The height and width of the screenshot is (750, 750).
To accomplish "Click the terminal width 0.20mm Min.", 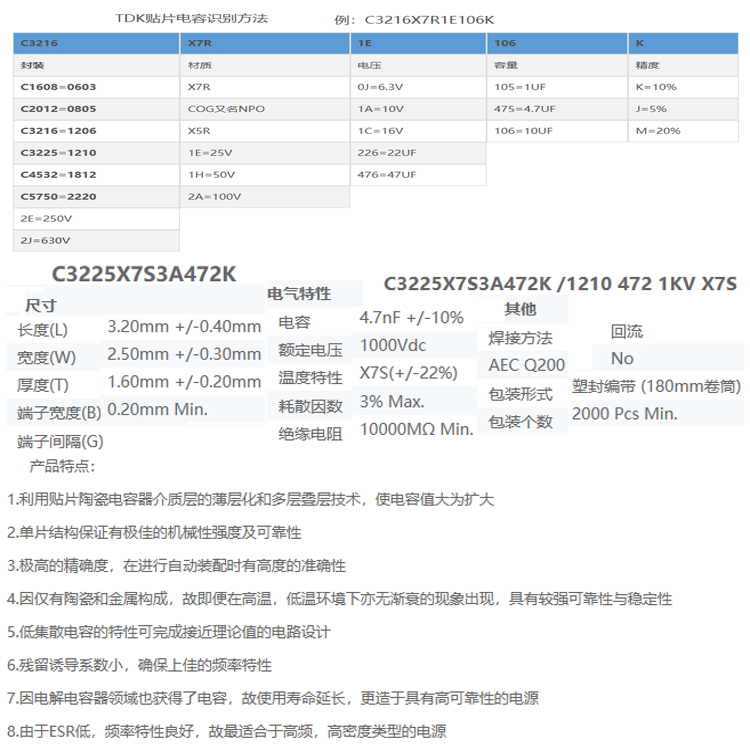I will [x=157, y=409].
